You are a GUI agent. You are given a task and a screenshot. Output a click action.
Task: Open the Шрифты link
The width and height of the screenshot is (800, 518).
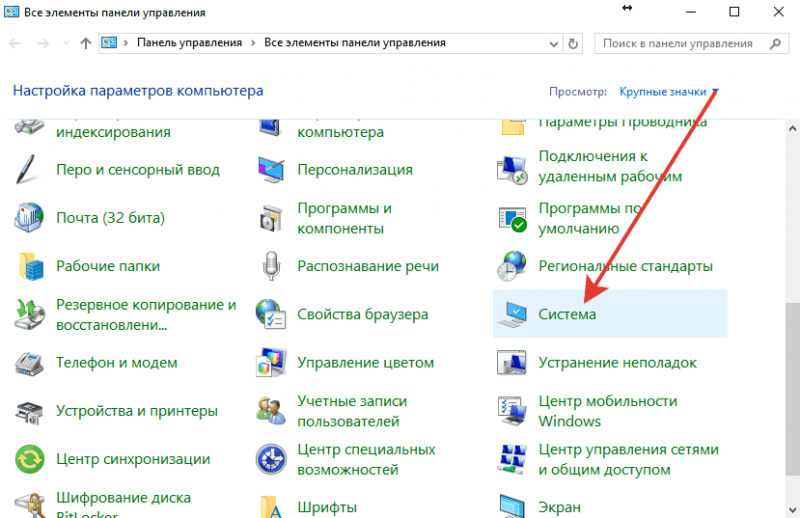tap(327, 507)
